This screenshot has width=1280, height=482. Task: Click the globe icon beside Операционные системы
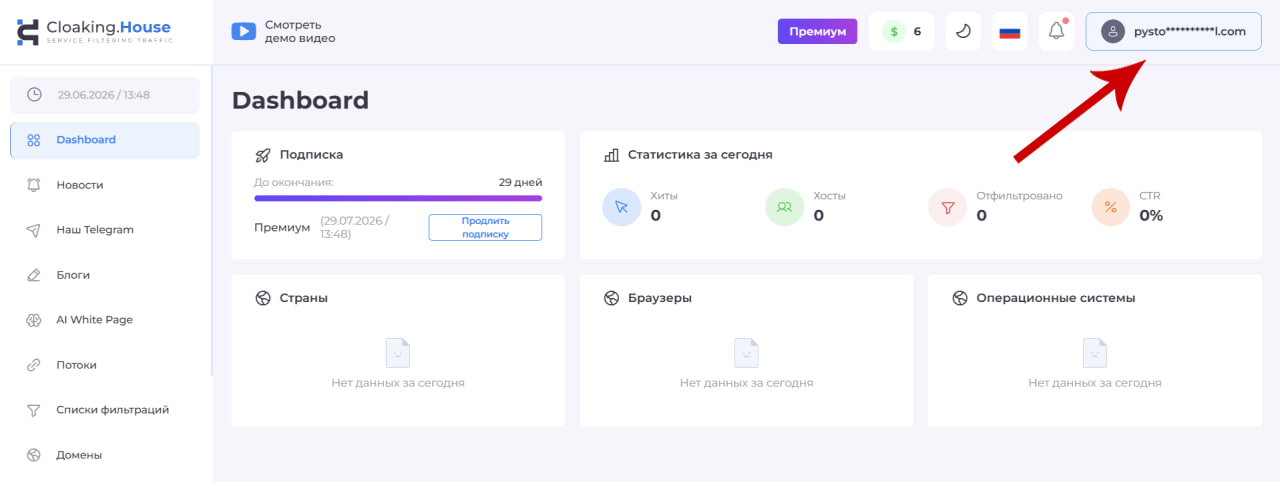click(960, 298)
